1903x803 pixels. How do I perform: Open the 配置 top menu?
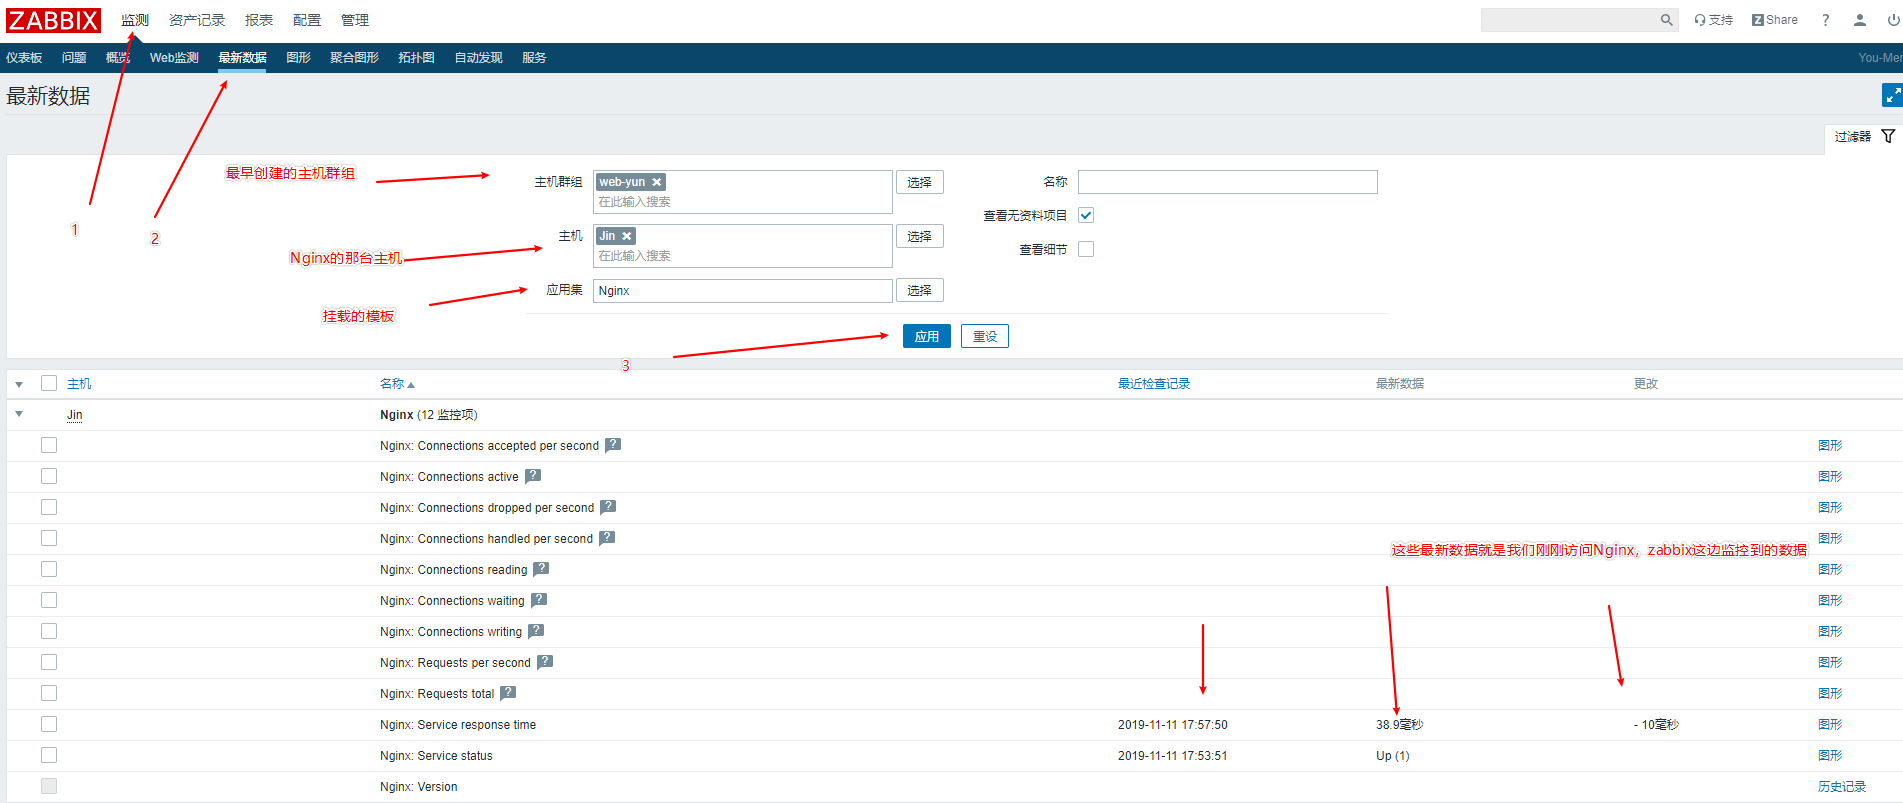click(x=307, y=20)
